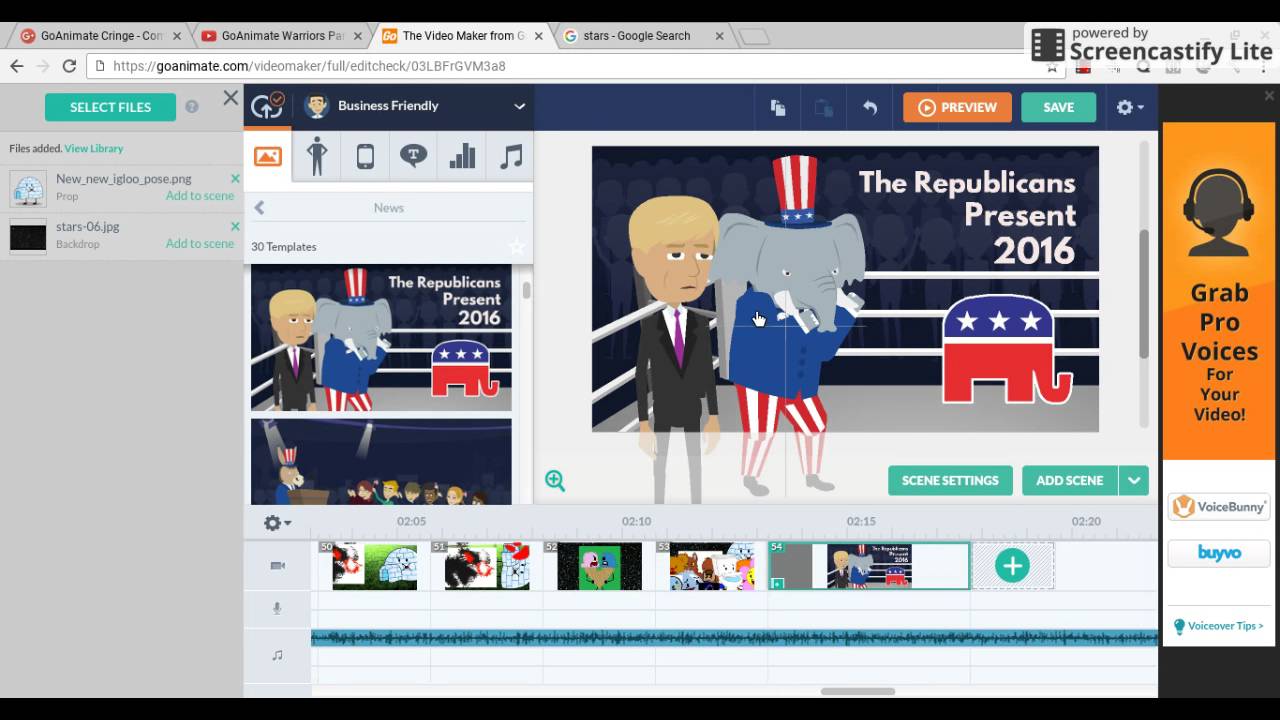The image size is (1280, 720).
Task: Select scene 54 in the timeline
Action: coord(869,566)
